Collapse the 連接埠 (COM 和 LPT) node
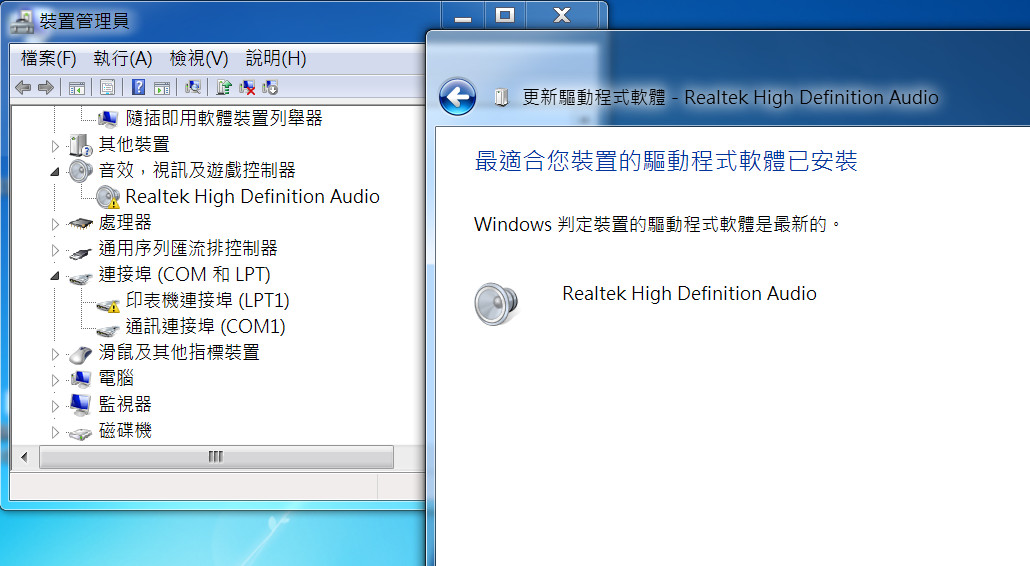 coord(55,276)
